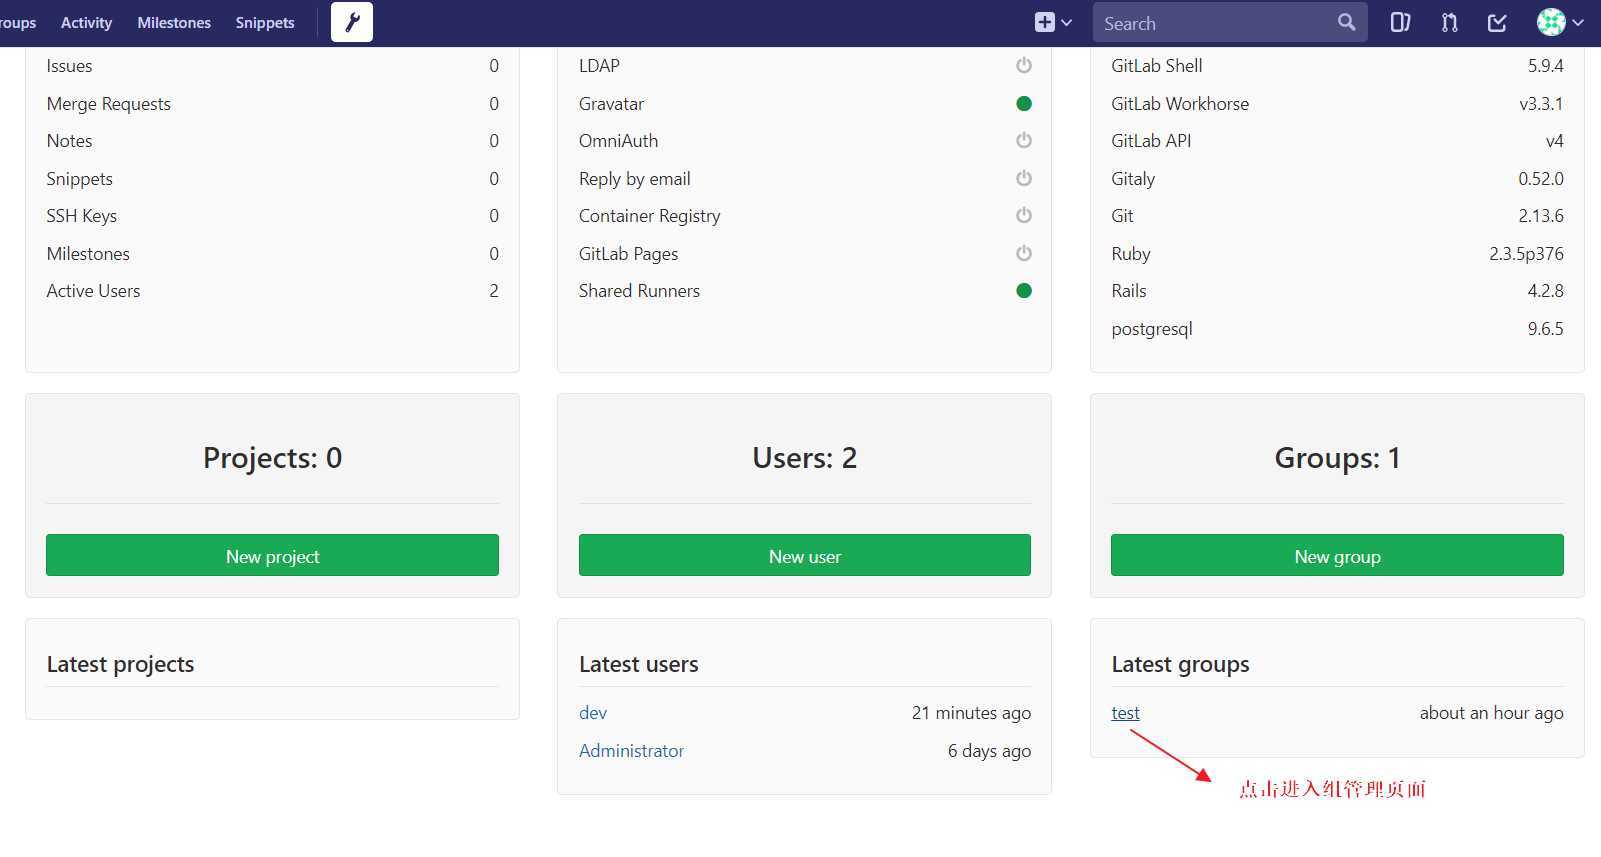The width and height of the screenshot is (1601, 857).
Task: Click the 'GitLab Workhorse' component label
Action: pos(1180,104)
